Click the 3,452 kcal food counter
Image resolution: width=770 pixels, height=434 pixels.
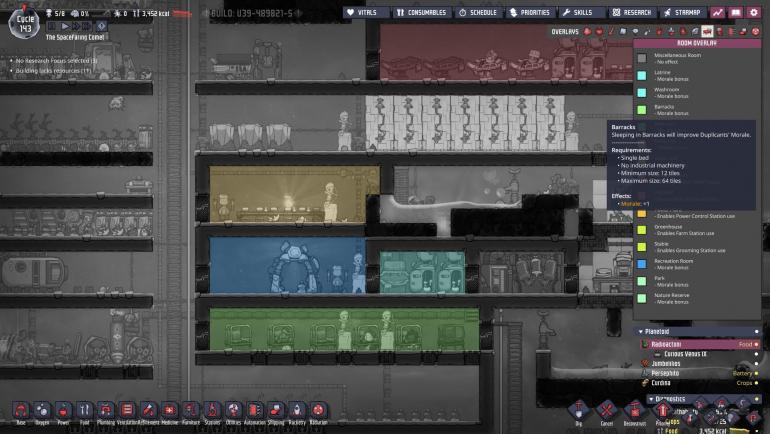pos(152,13)
